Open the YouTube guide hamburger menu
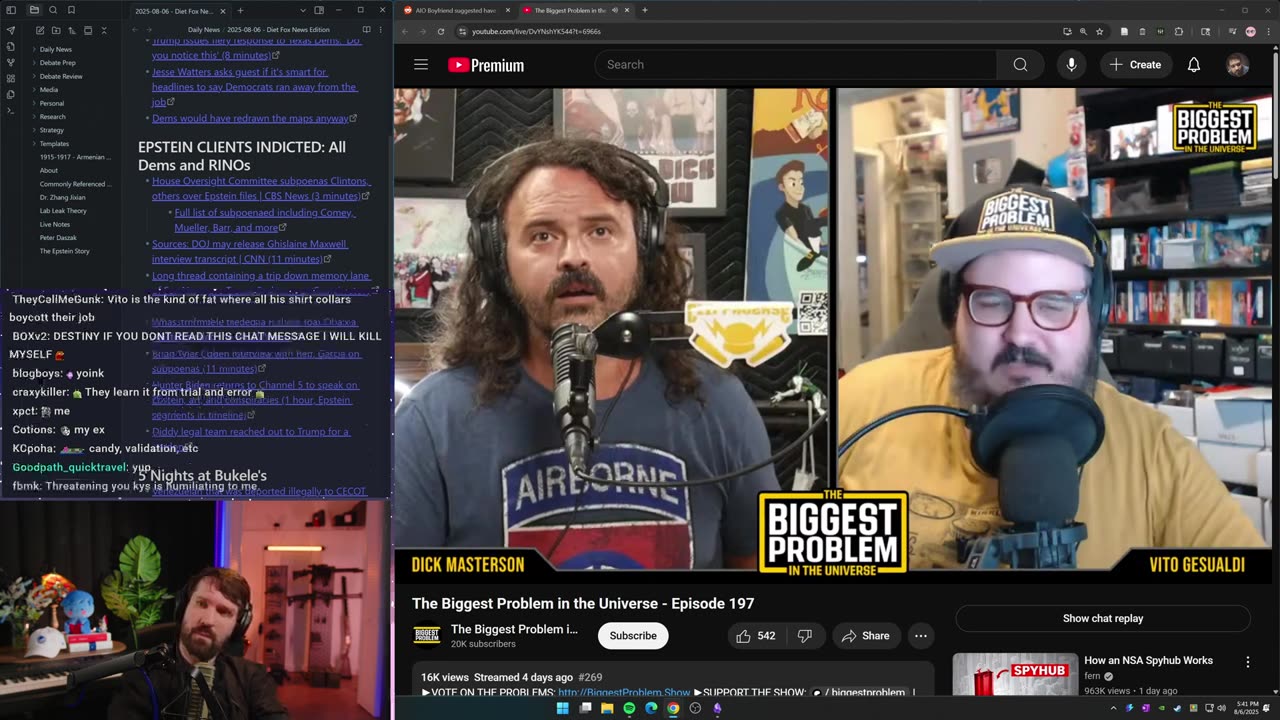Screen dimensions: 1280x720 (421, 65)
